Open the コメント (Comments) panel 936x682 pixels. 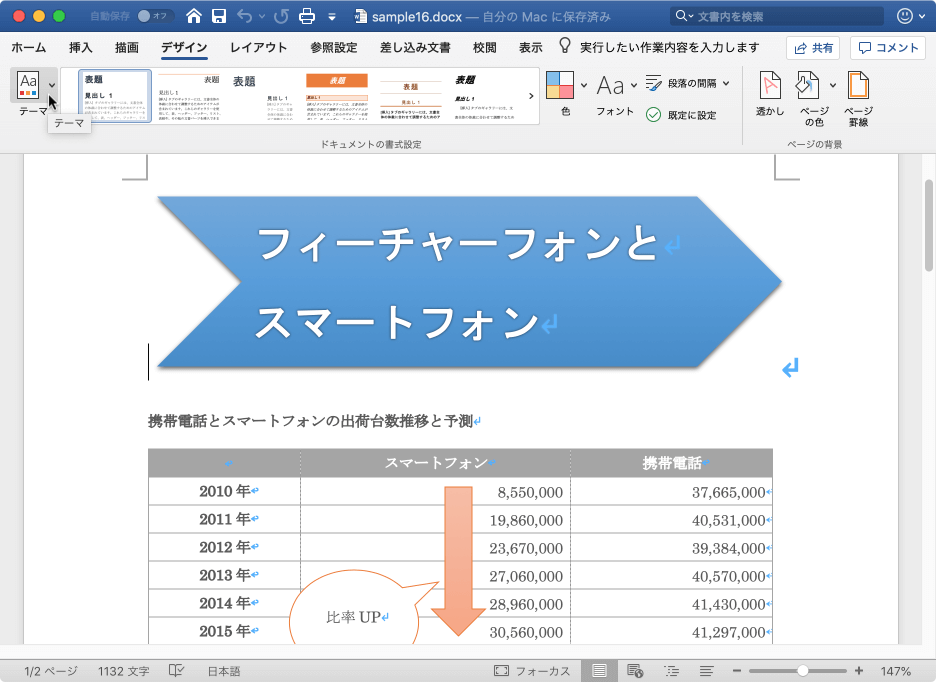pyautogui.click(x=889, y=46)
